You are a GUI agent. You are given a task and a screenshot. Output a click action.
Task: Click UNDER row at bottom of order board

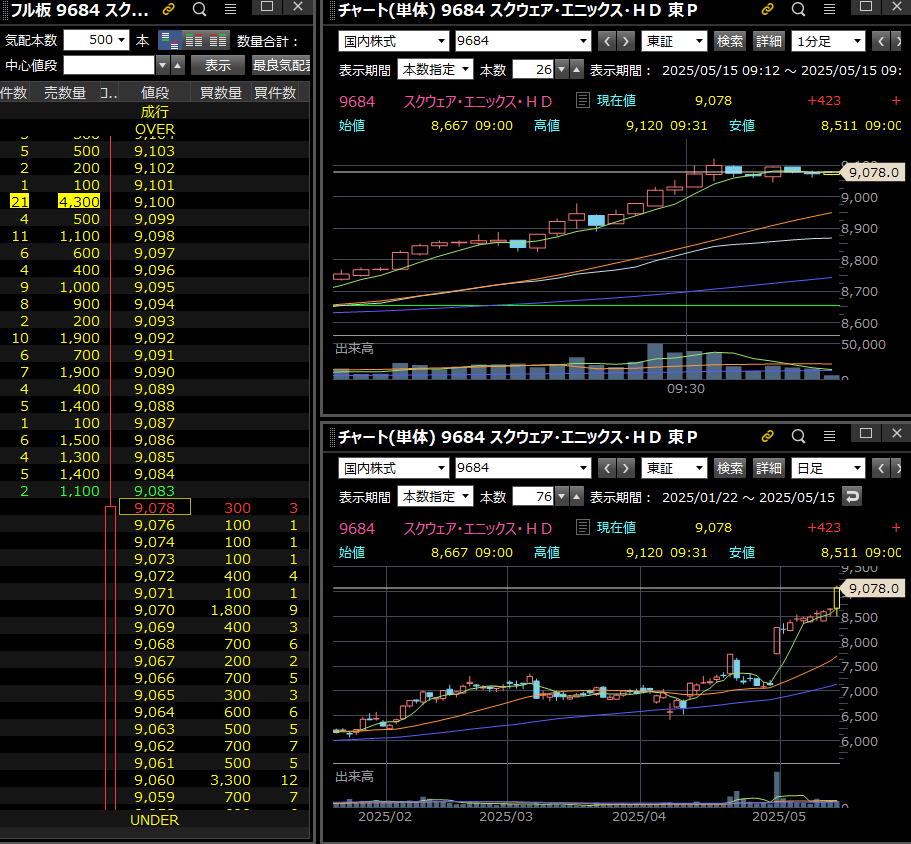coord(155,820)
